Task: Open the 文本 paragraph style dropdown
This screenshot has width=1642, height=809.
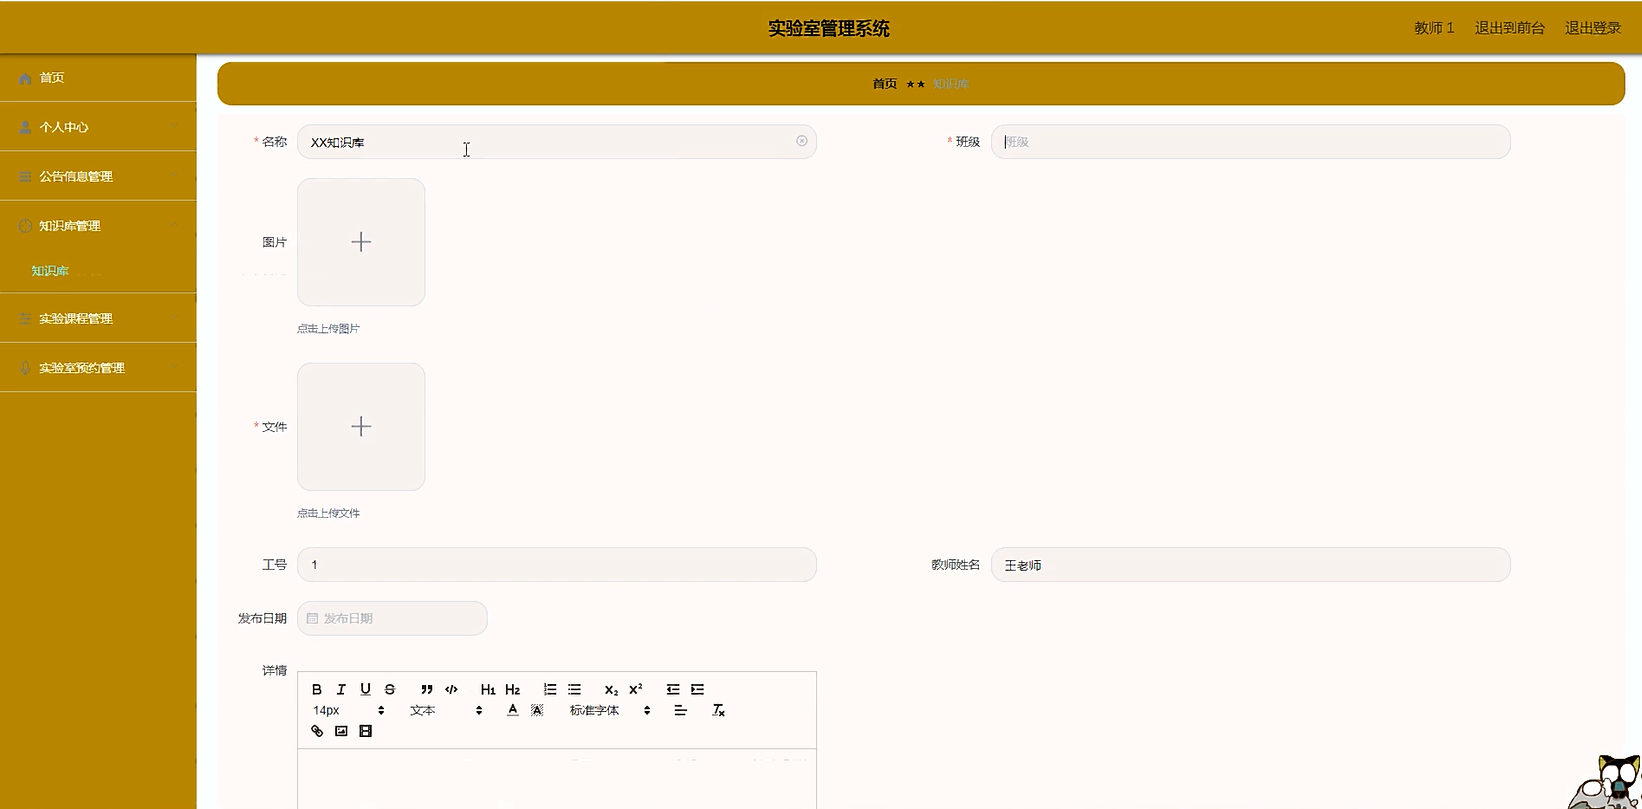Action: tap(446, 710)
